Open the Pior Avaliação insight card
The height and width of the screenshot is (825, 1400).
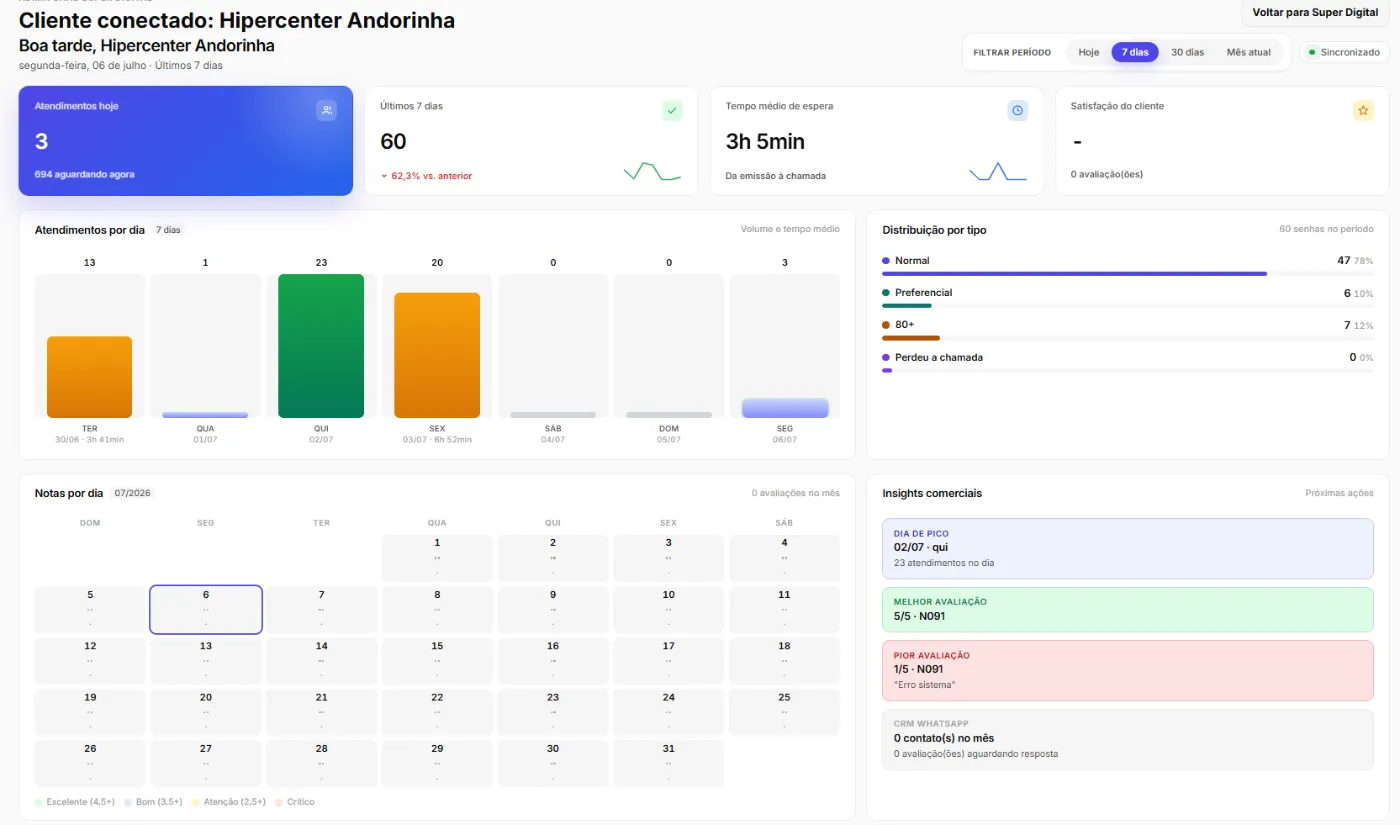coord(1128,670)
